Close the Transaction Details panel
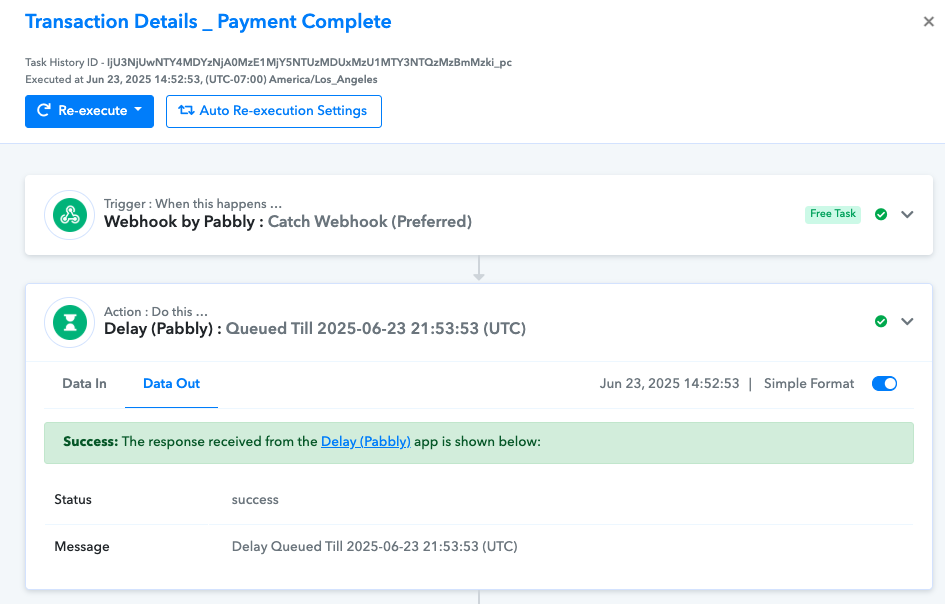 [x=928, y=22]
